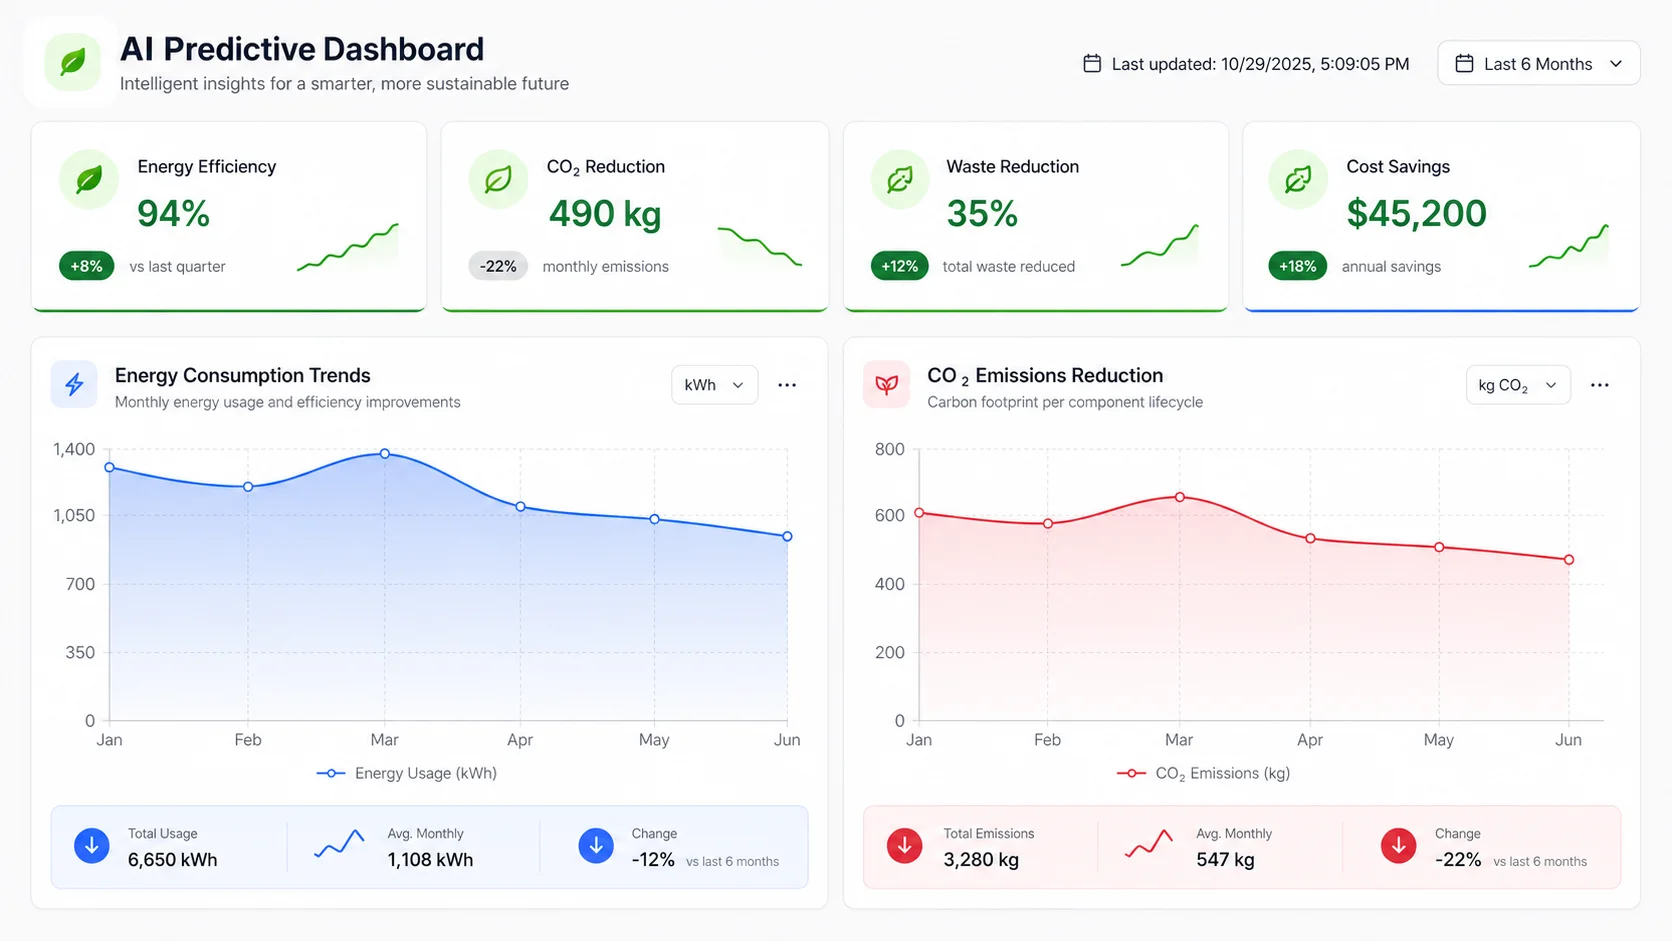
Task: Click the calendar icon near last updated timestamp
Action: tap(1091, 63)
